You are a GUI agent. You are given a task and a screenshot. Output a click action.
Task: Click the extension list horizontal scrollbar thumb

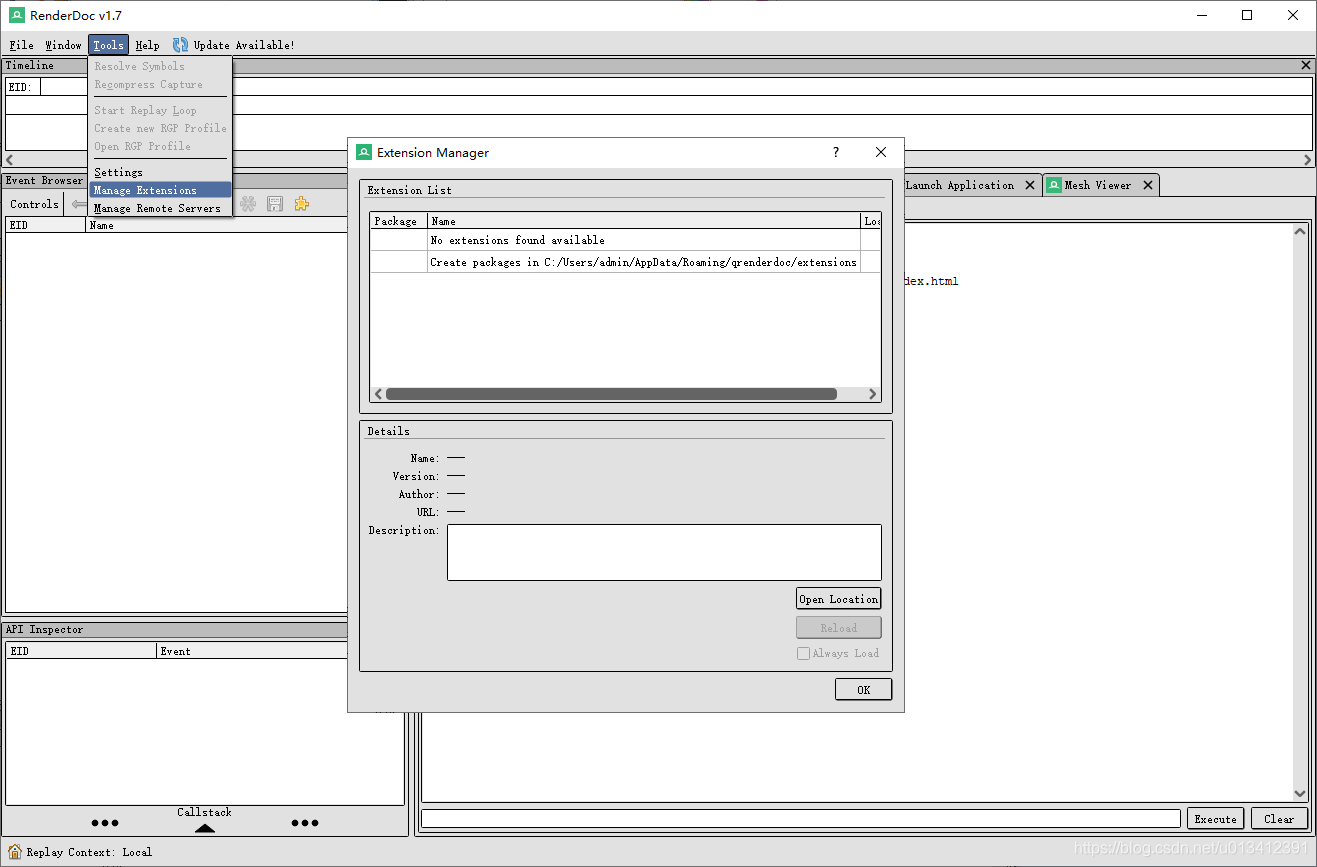pos(611,394)
